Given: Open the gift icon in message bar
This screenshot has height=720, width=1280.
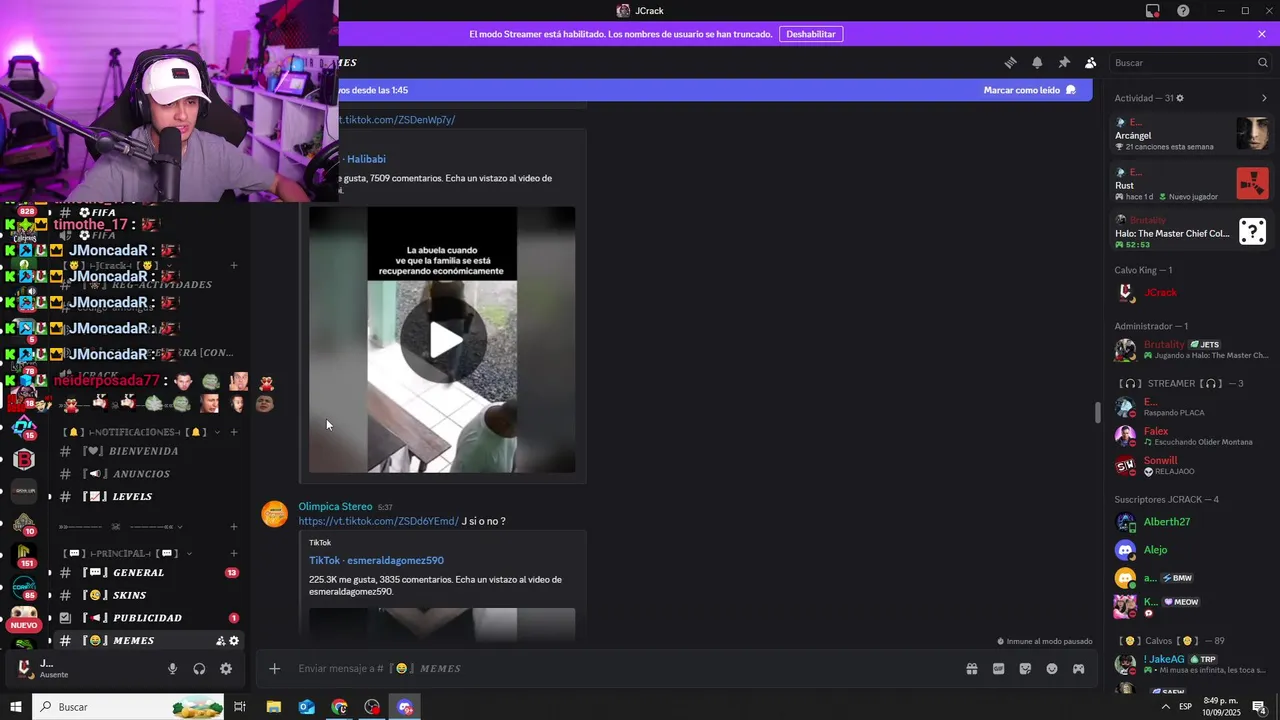Looking at the screenshot, I should pos(971,669).
